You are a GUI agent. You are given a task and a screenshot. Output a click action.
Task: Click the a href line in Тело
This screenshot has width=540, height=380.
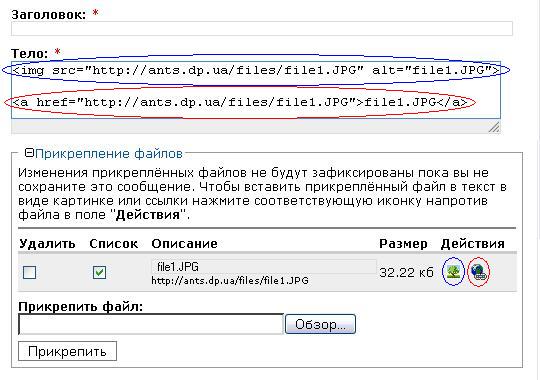click(240, 102)
